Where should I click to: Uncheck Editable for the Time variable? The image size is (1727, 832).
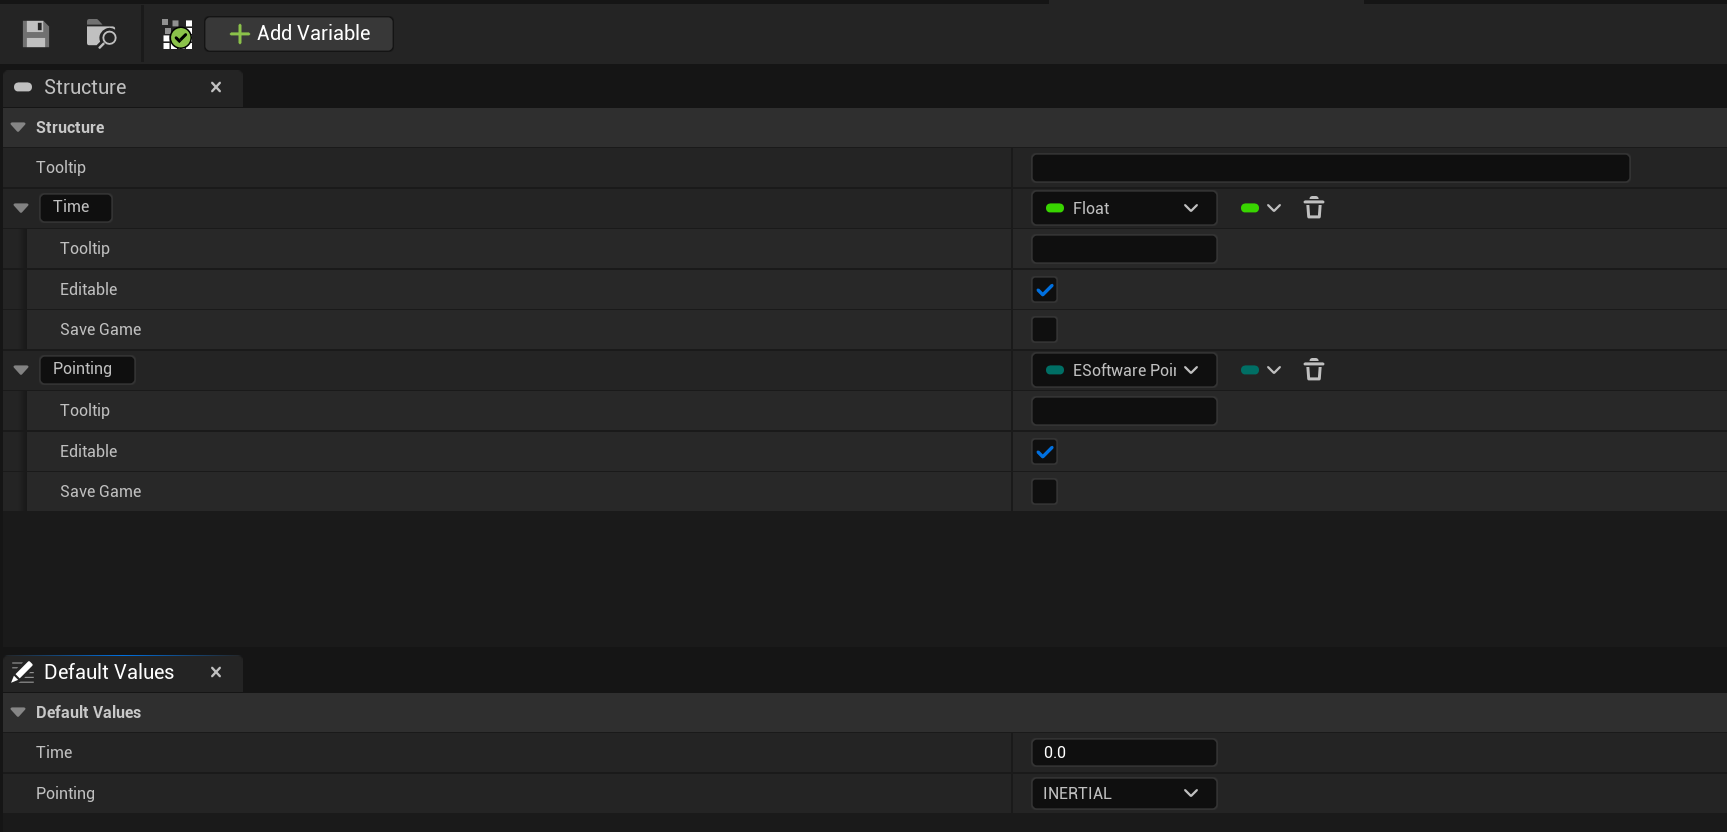pos(1044,290)
